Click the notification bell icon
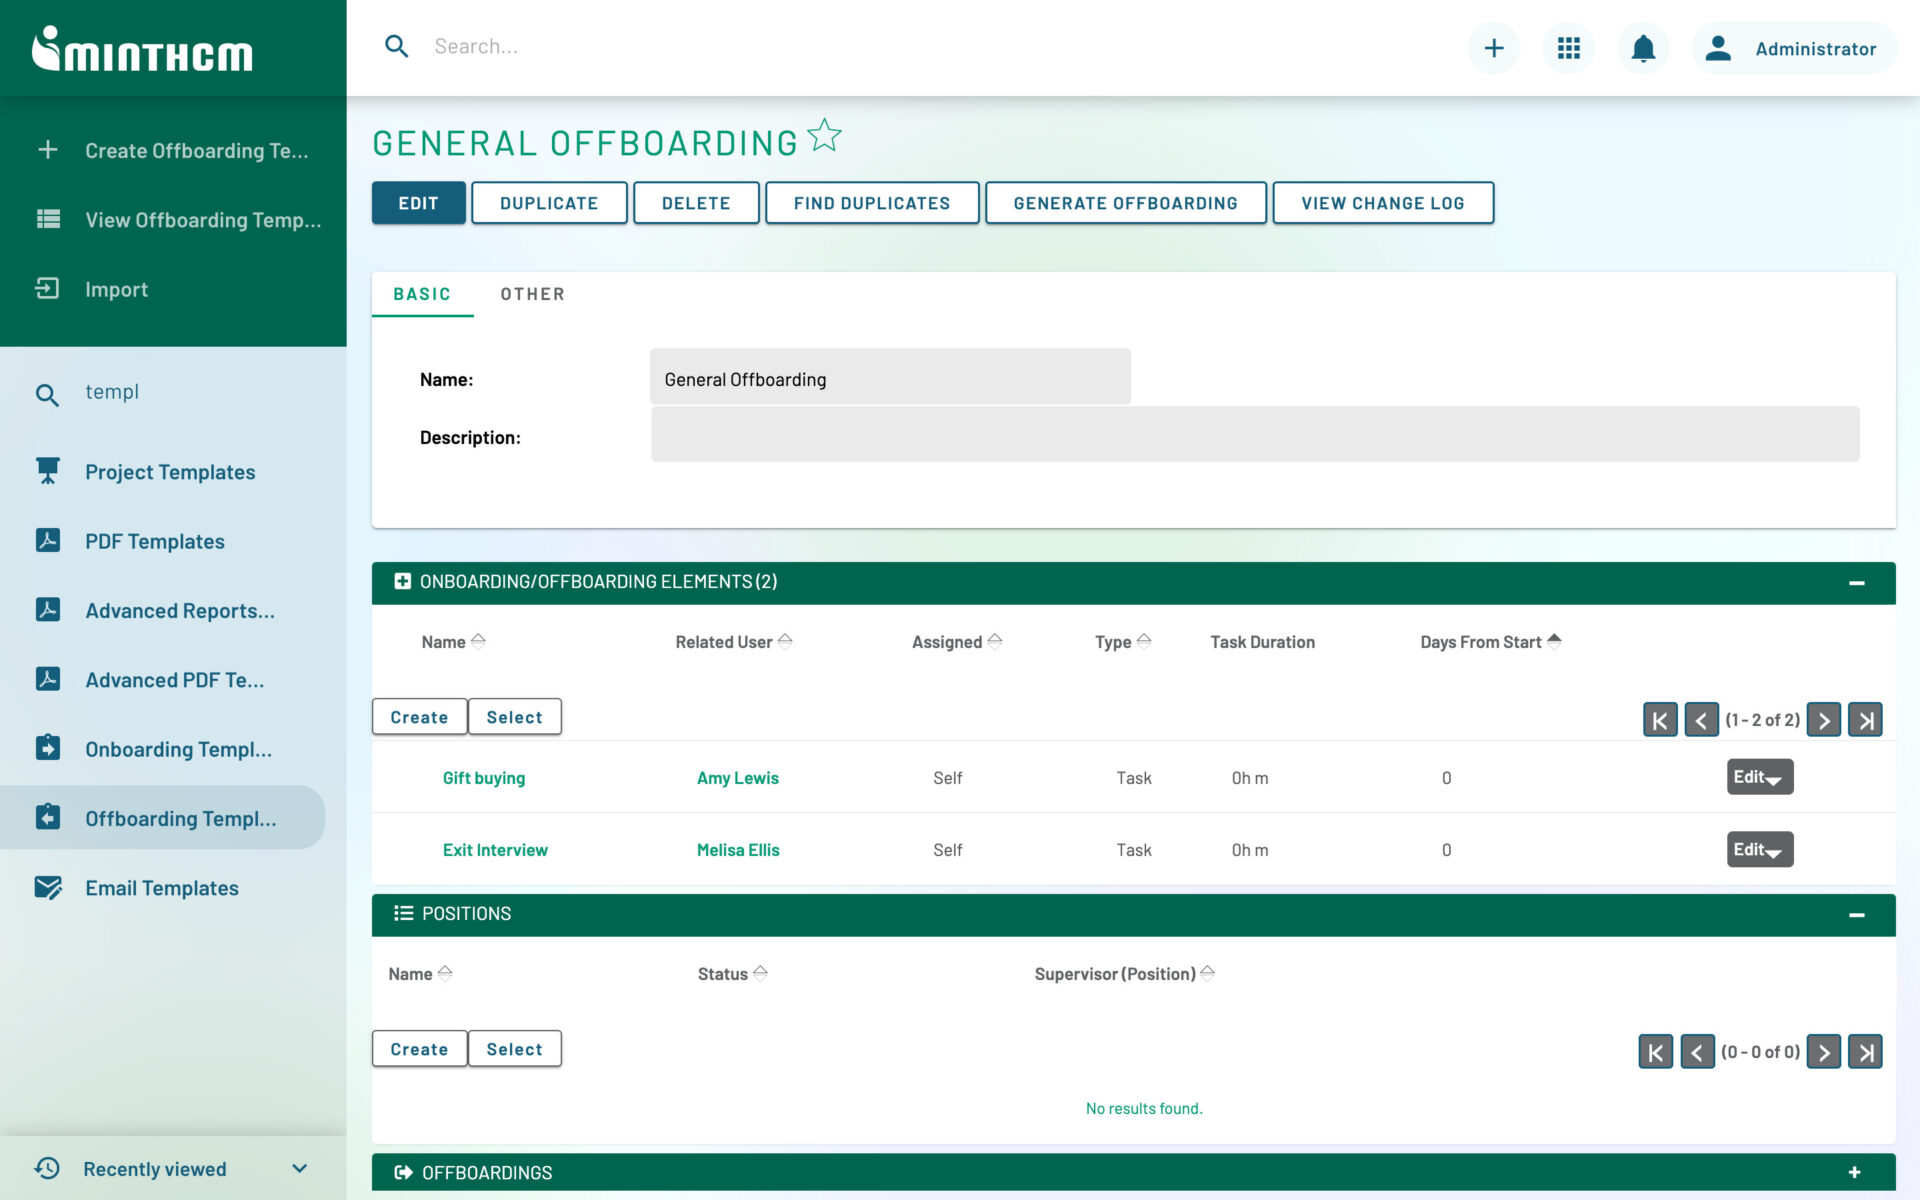This screenshot has height=1200, width=1920. [x=1642, y=47]
